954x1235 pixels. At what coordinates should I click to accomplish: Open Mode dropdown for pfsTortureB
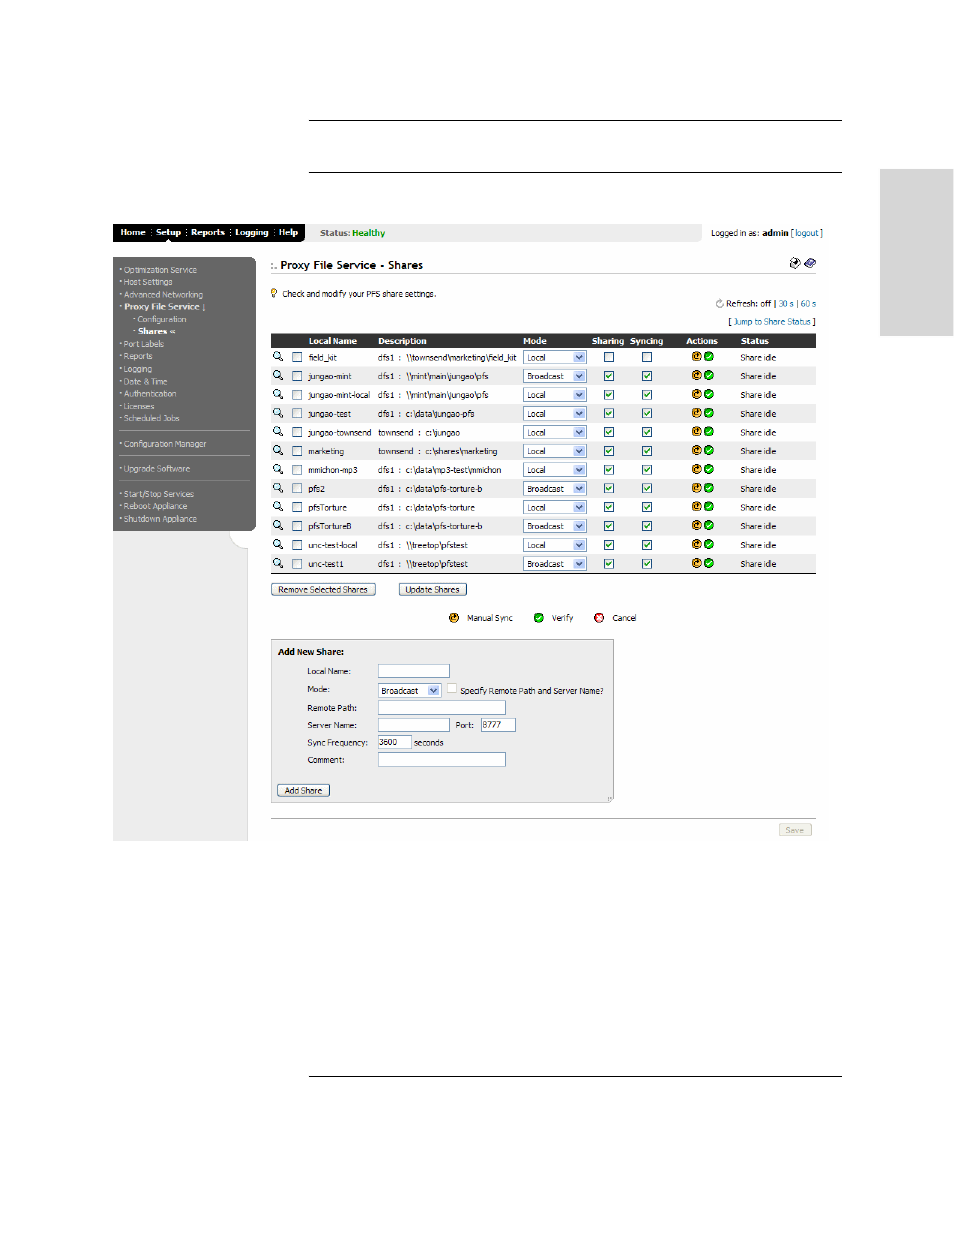coord(555,526)
